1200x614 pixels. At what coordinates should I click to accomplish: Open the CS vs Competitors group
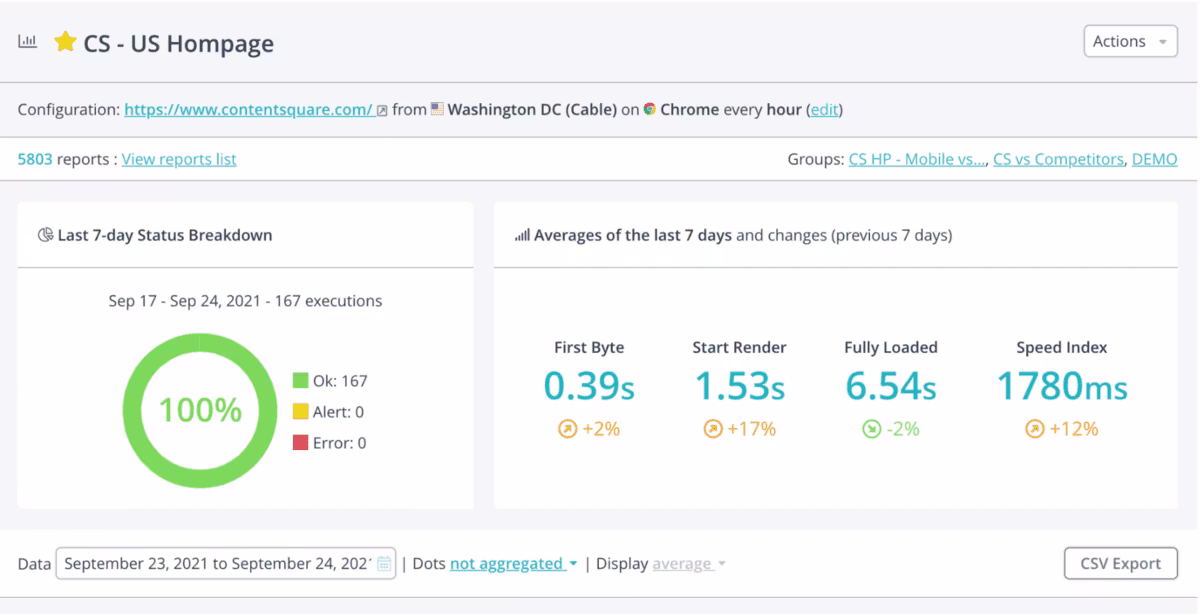click(1058, 159)
